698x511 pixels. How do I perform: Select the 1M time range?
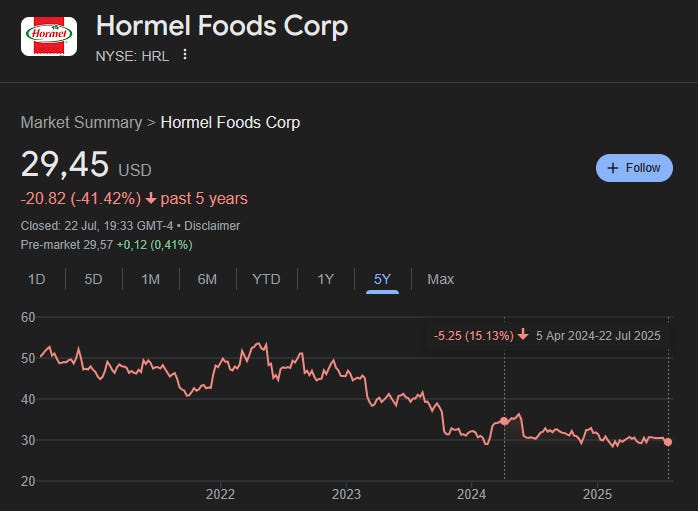150,279
